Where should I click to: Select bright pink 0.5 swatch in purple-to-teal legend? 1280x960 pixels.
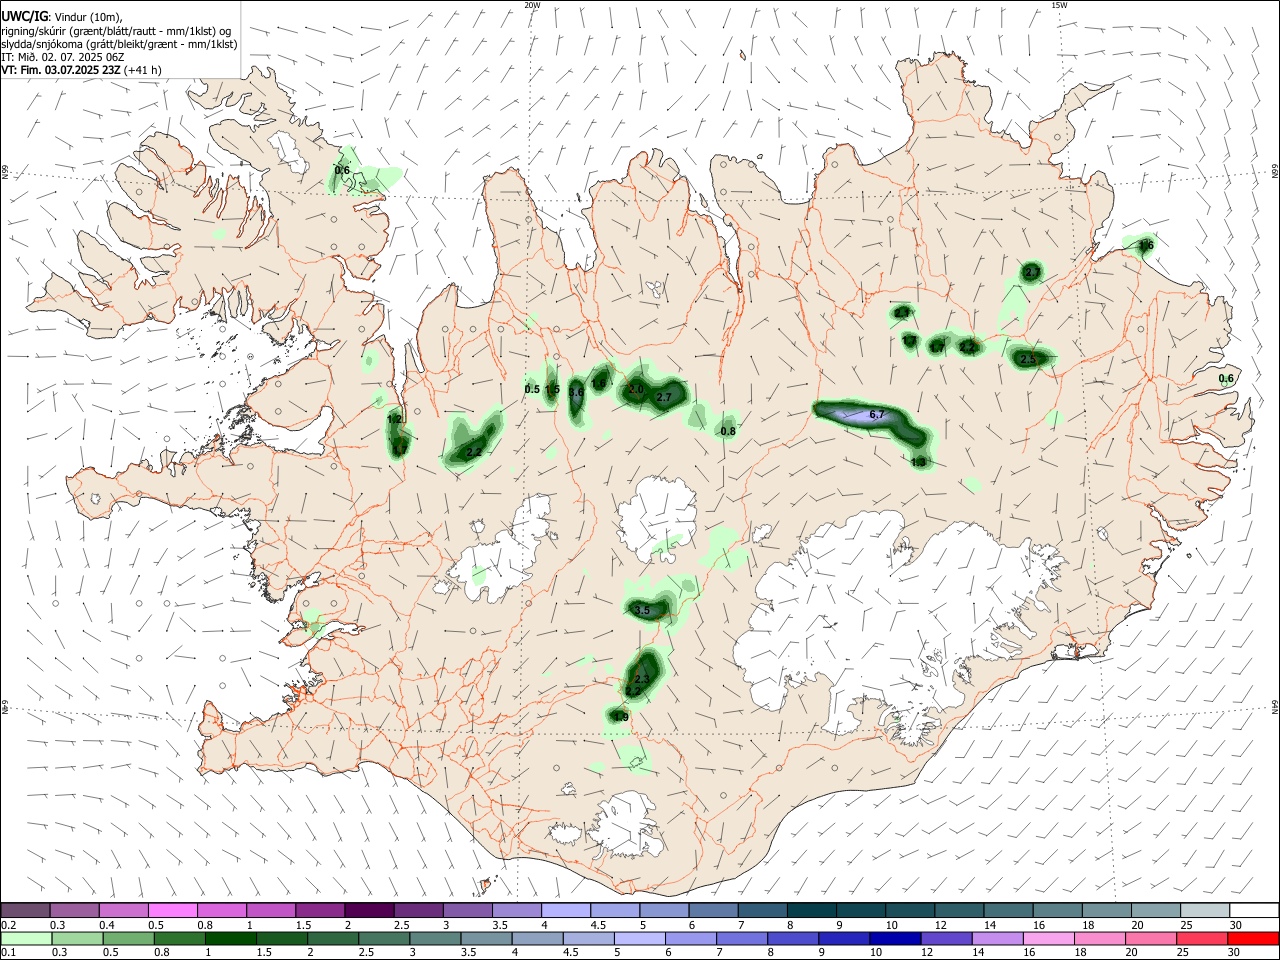[172, 910]
